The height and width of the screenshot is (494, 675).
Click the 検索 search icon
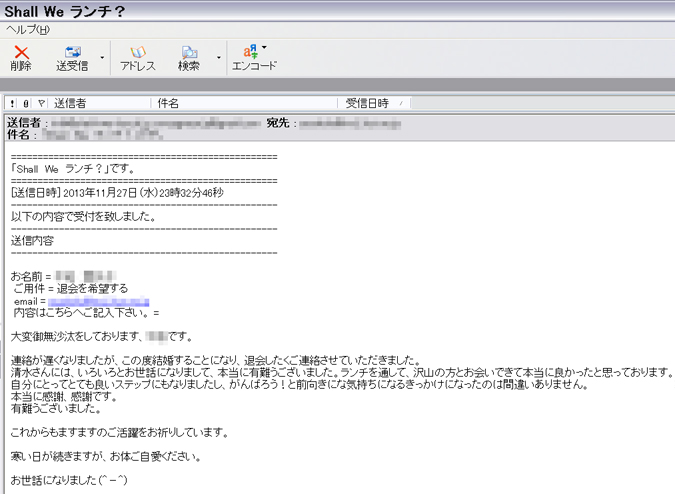(189, 58)
